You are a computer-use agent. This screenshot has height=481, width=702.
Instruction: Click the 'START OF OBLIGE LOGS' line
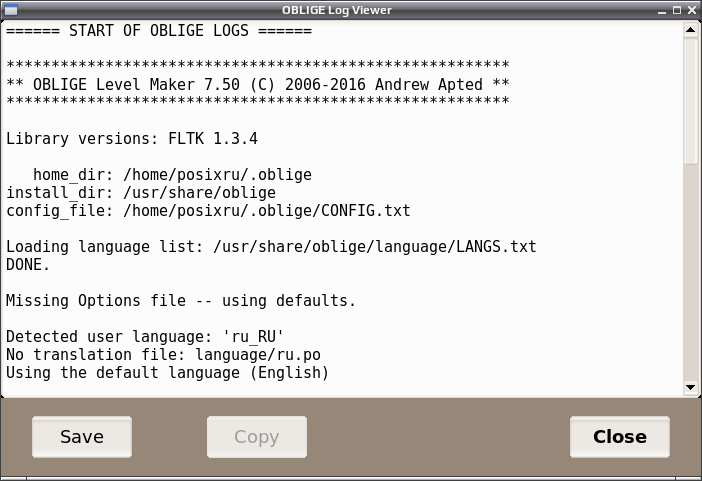[159, 31]
